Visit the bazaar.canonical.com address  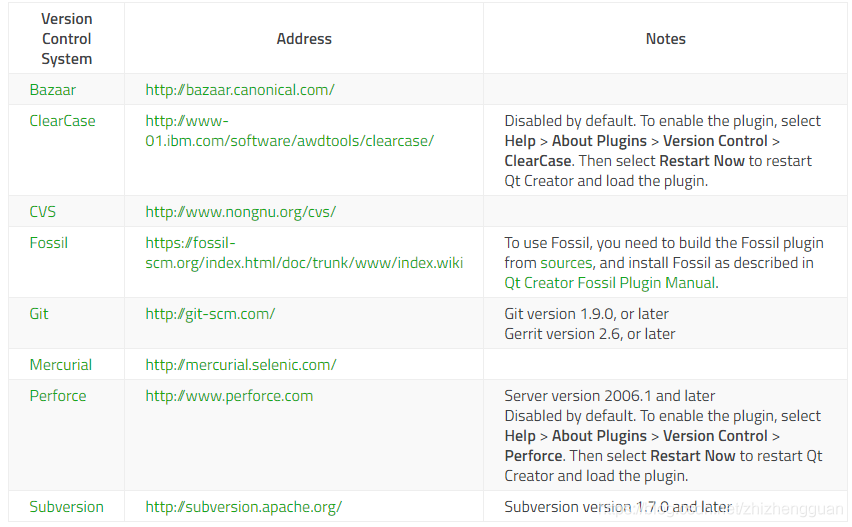[x=240, y=90]
